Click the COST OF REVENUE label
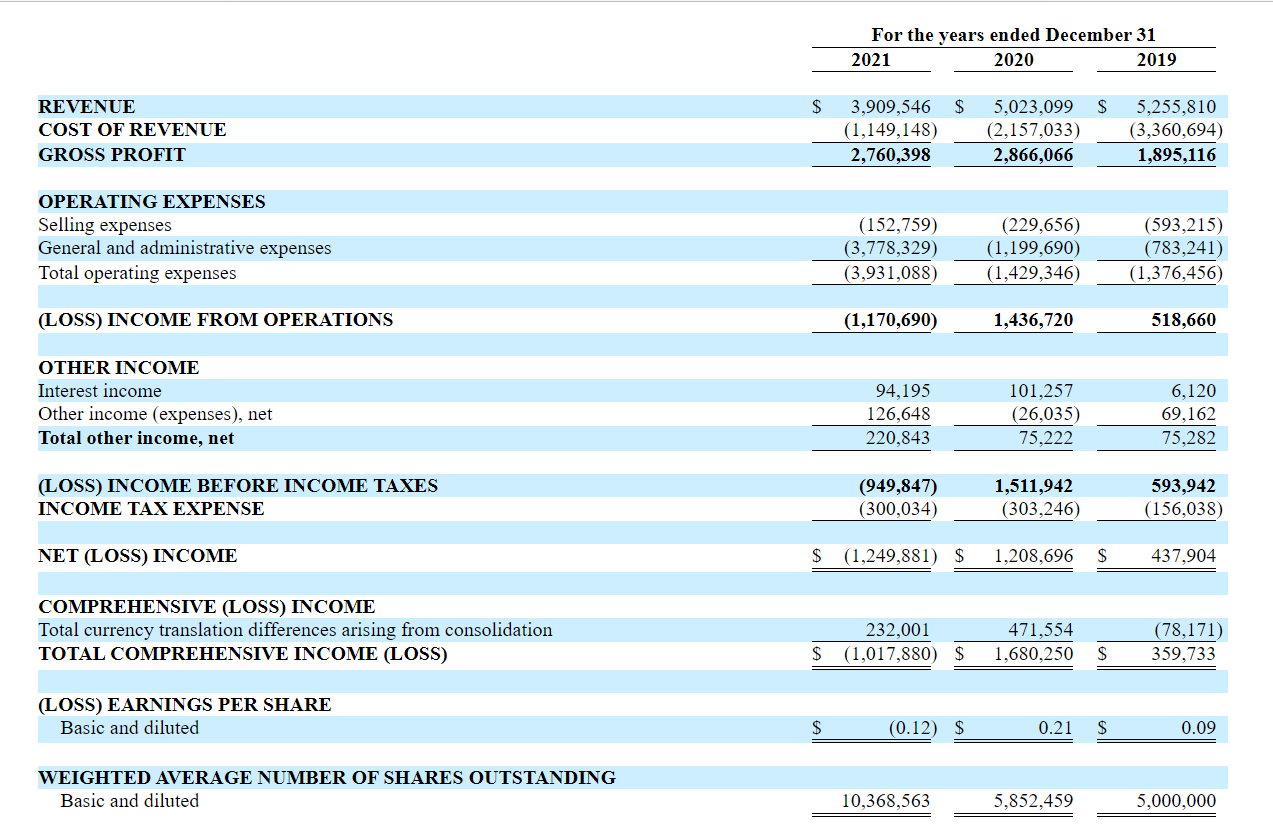1273x827 pixels. click(132, 130)
